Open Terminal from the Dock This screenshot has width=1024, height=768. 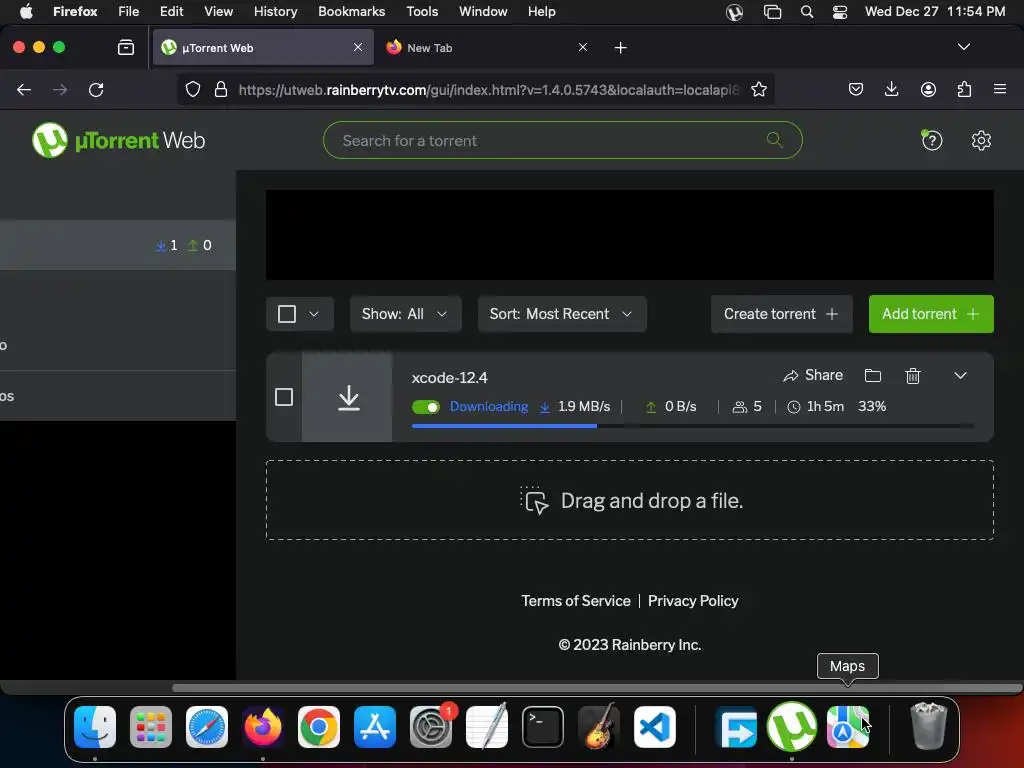(x=543, y=727)
